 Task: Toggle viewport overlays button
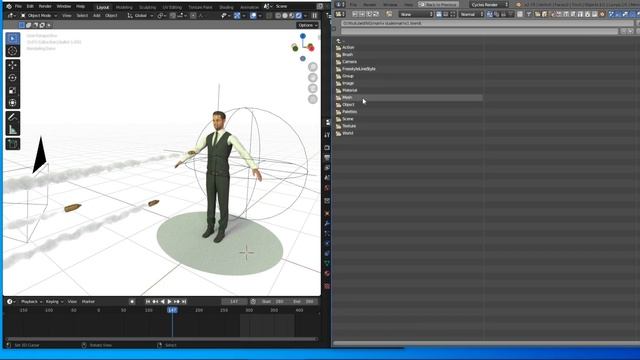(253, 16)
